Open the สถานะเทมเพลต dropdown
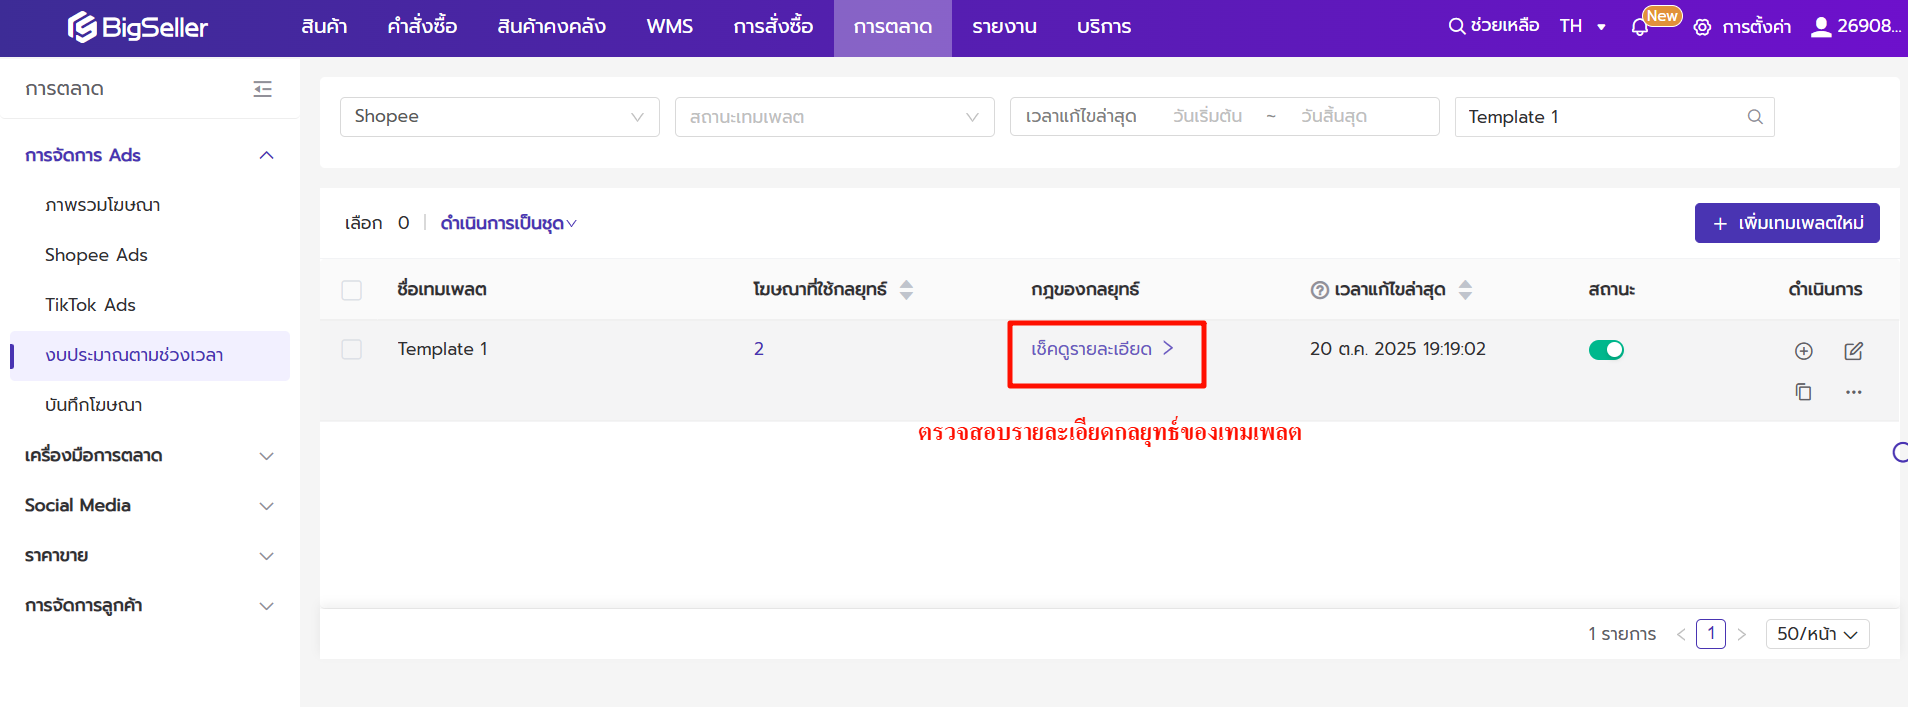The image size is (1908, 707). point(834,117)
